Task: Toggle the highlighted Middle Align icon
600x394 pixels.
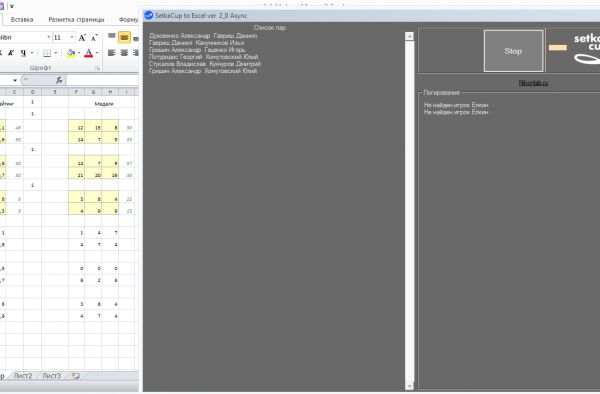Action: (x=124, y=37)
